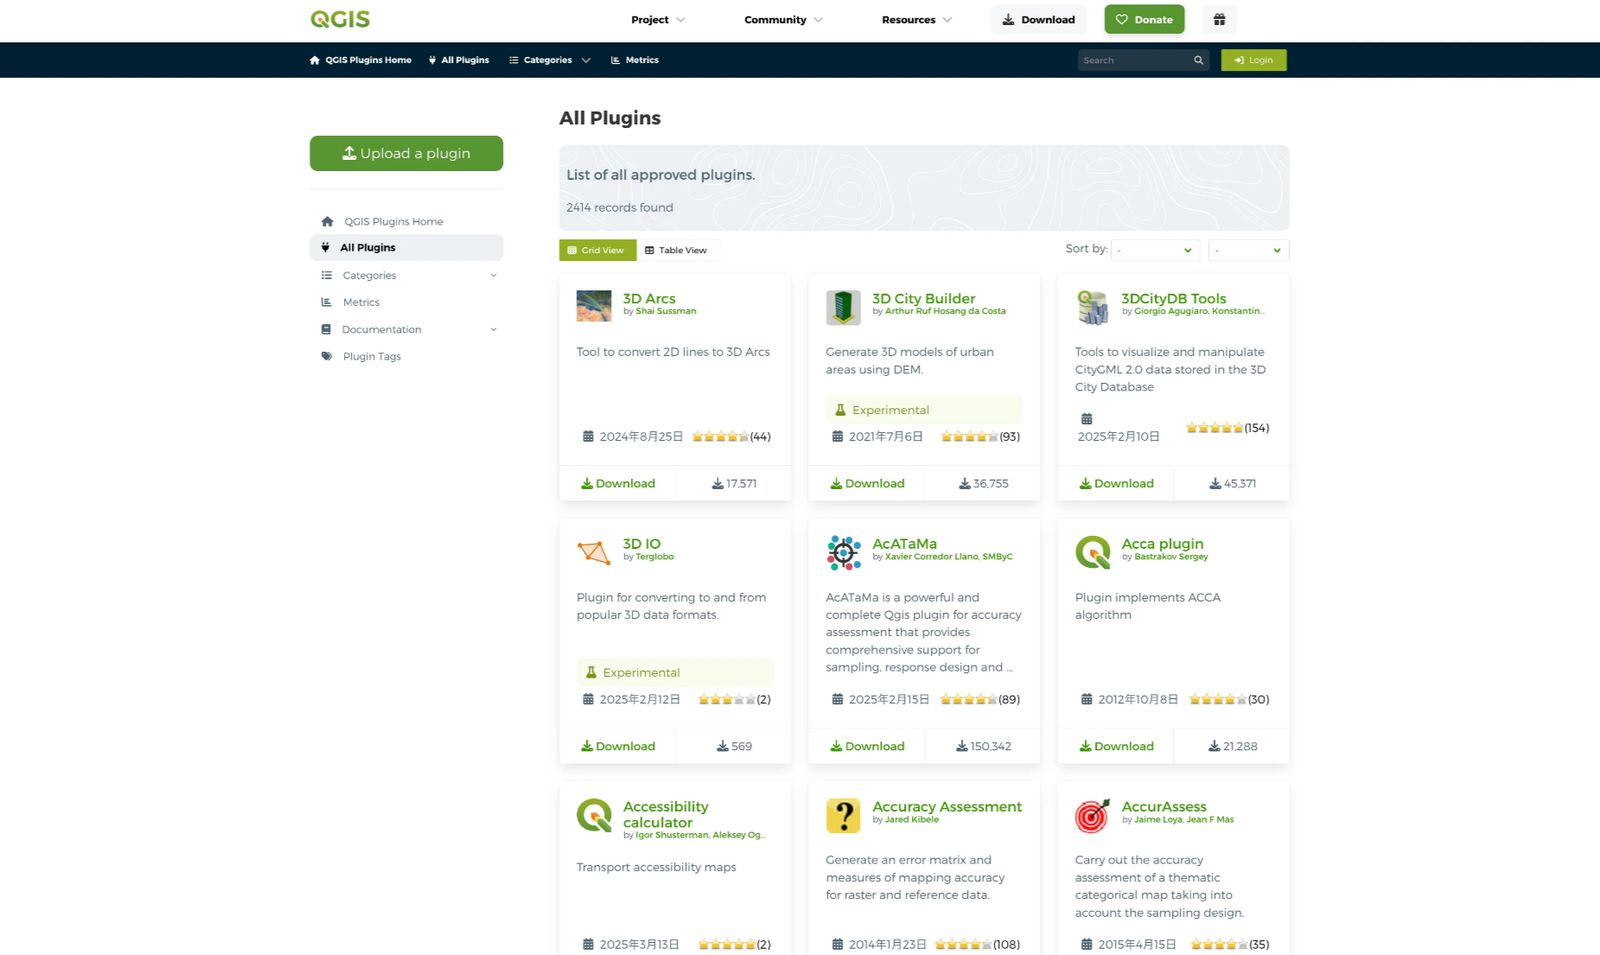Open Categories dropdown in navigation bar

pos(550,60)
